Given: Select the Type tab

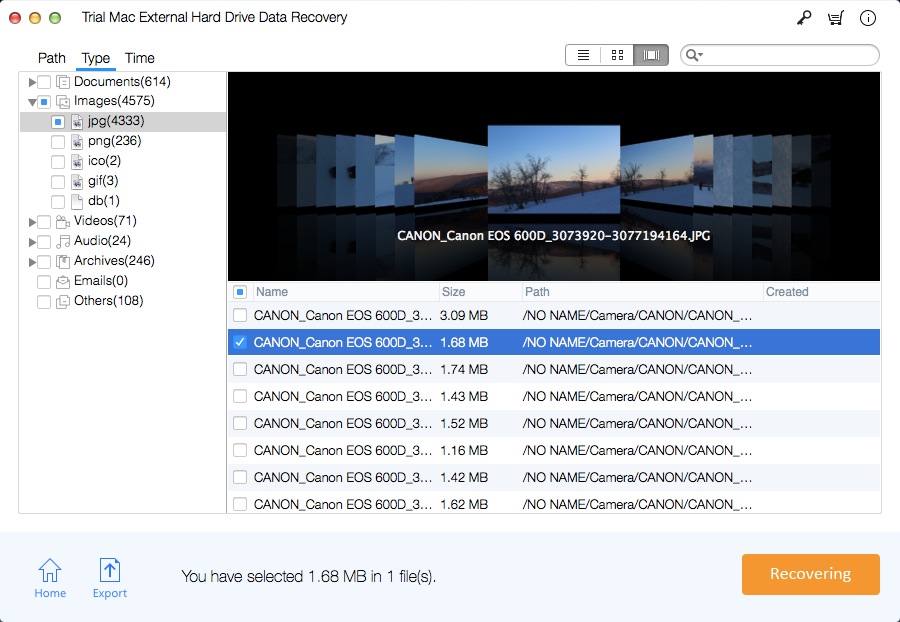Looking at the screenshot, I should tap(95, 58).
